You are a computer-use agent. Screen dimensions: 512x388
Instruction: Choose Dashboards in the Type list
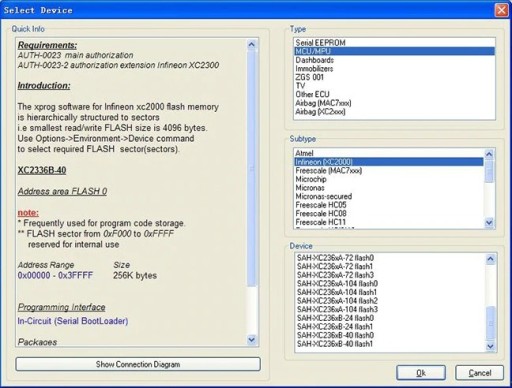point(394,60)
